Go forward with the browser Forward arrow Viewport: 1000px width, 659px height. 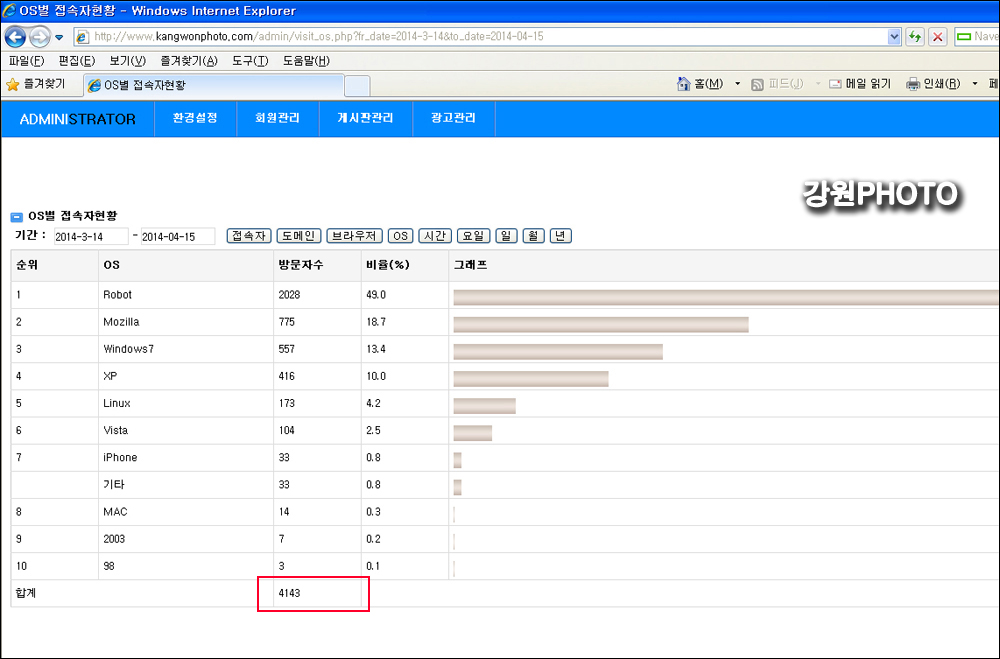(x=40, y=37)
